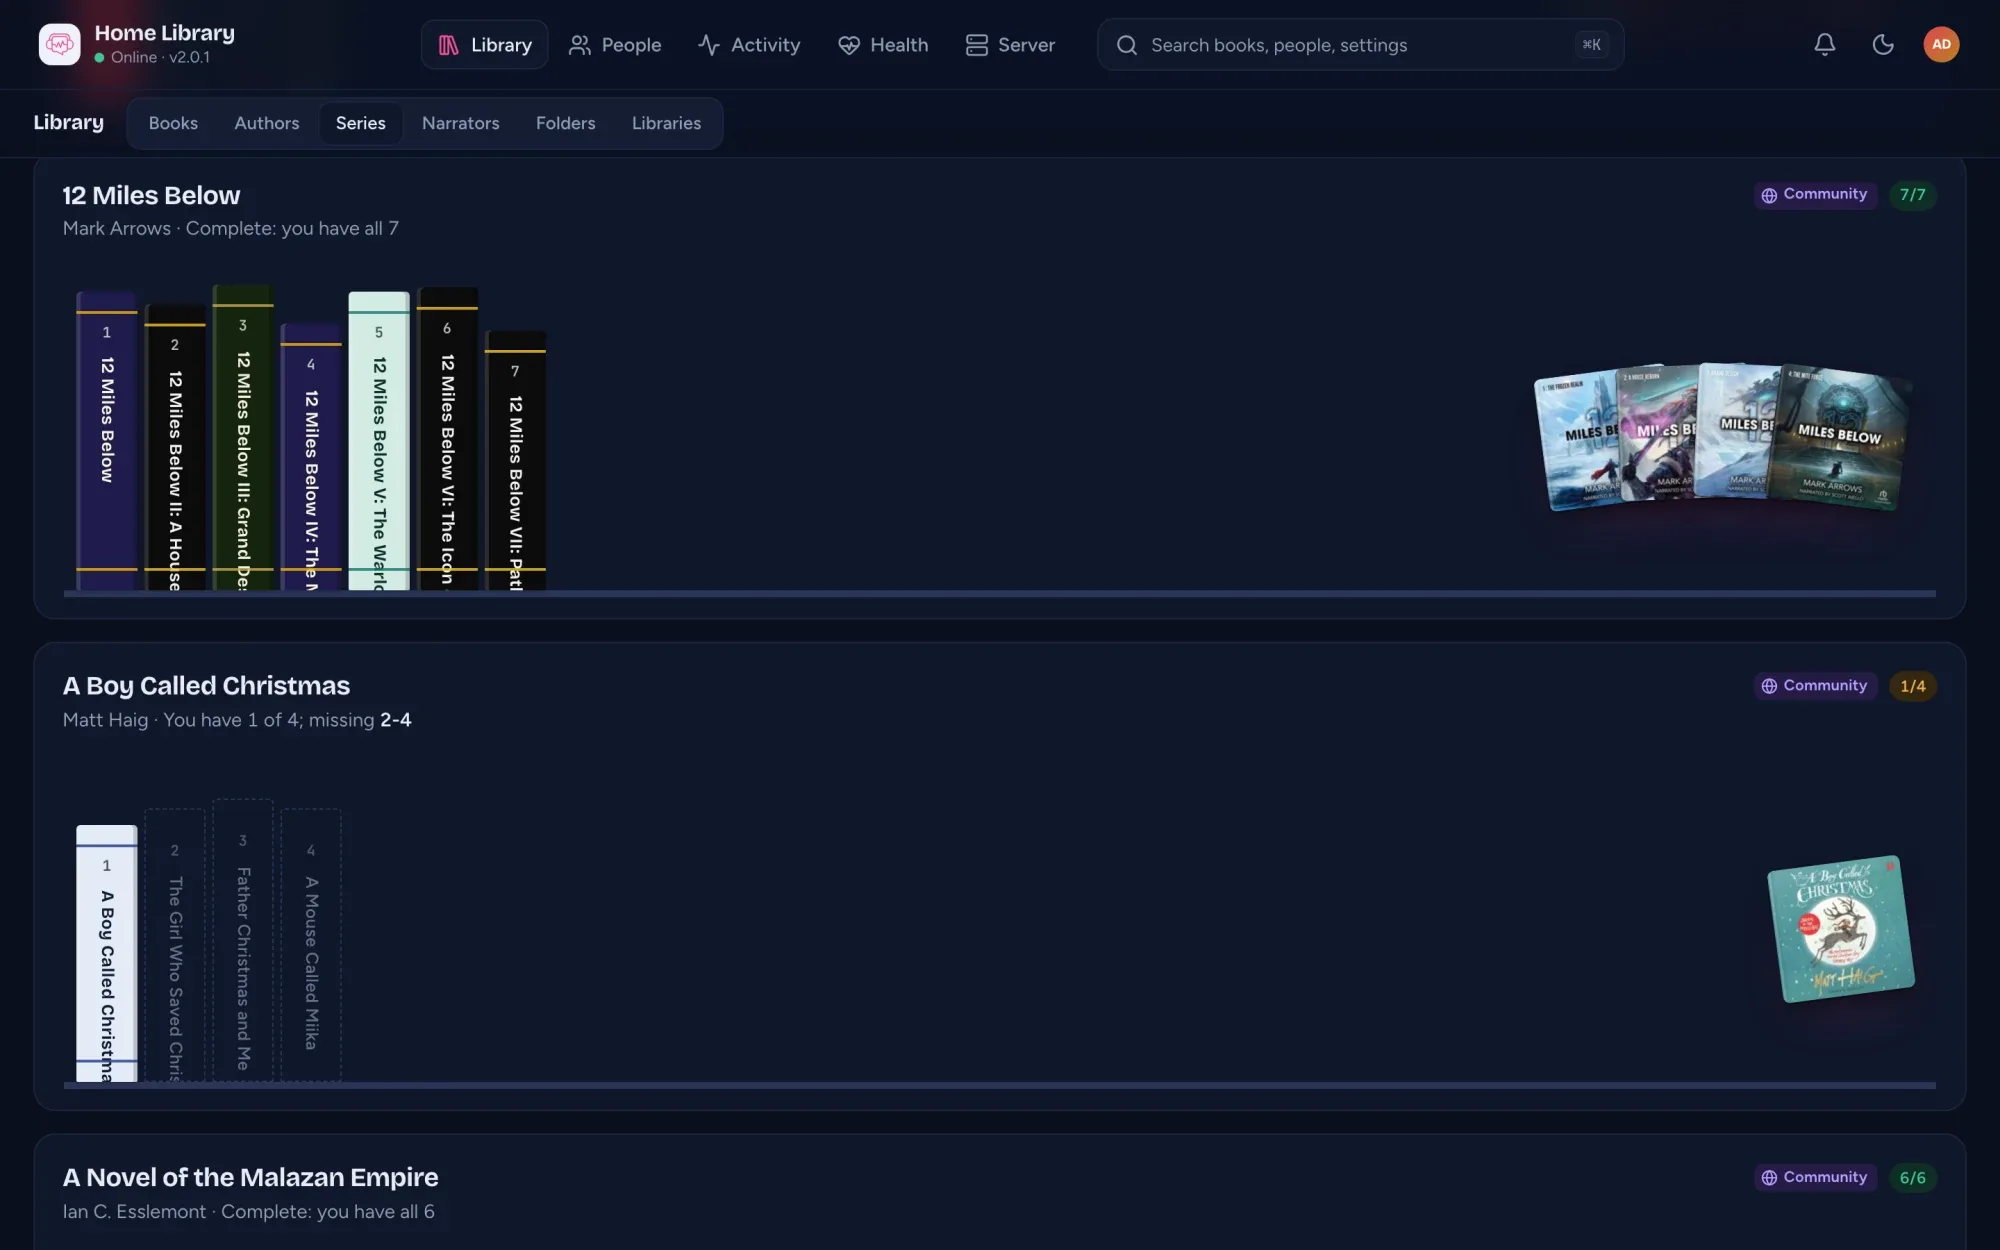Select spine 12 Miles Below VII
Image resolution: width=2000 pixels, height=1250 pixels.
coord(515,460)
